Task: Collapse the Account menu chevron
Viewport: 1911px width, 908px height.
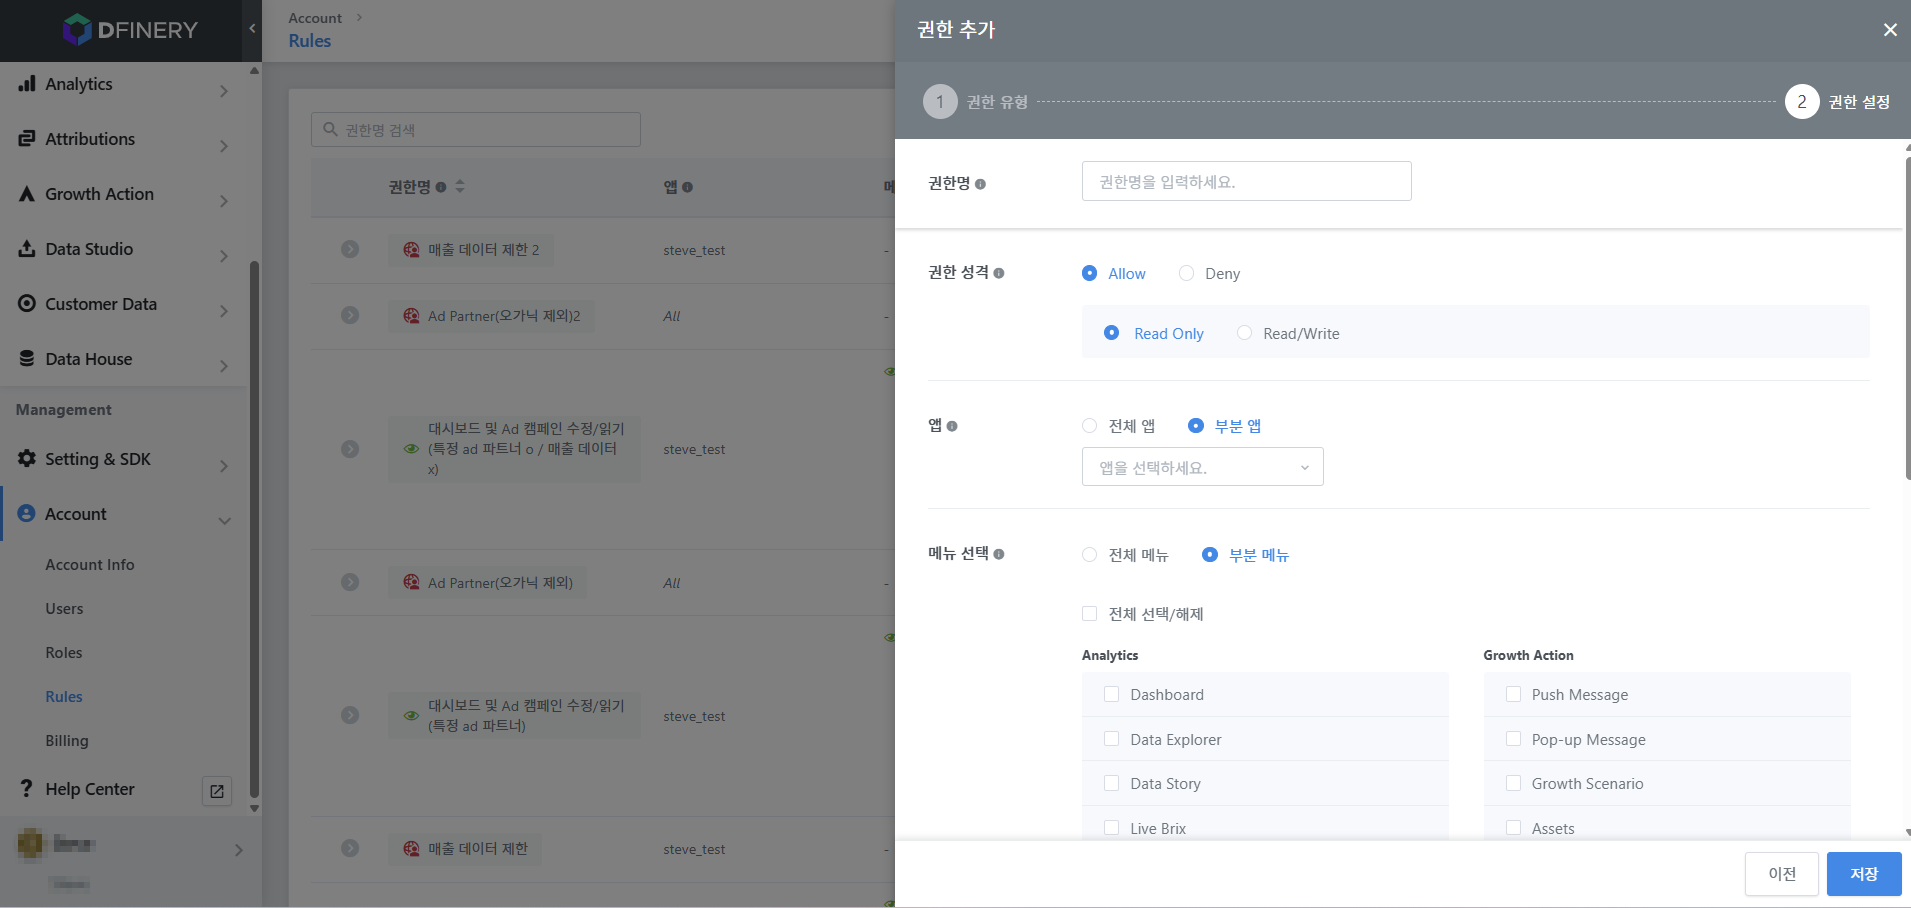Action: (x=224, y=521)
